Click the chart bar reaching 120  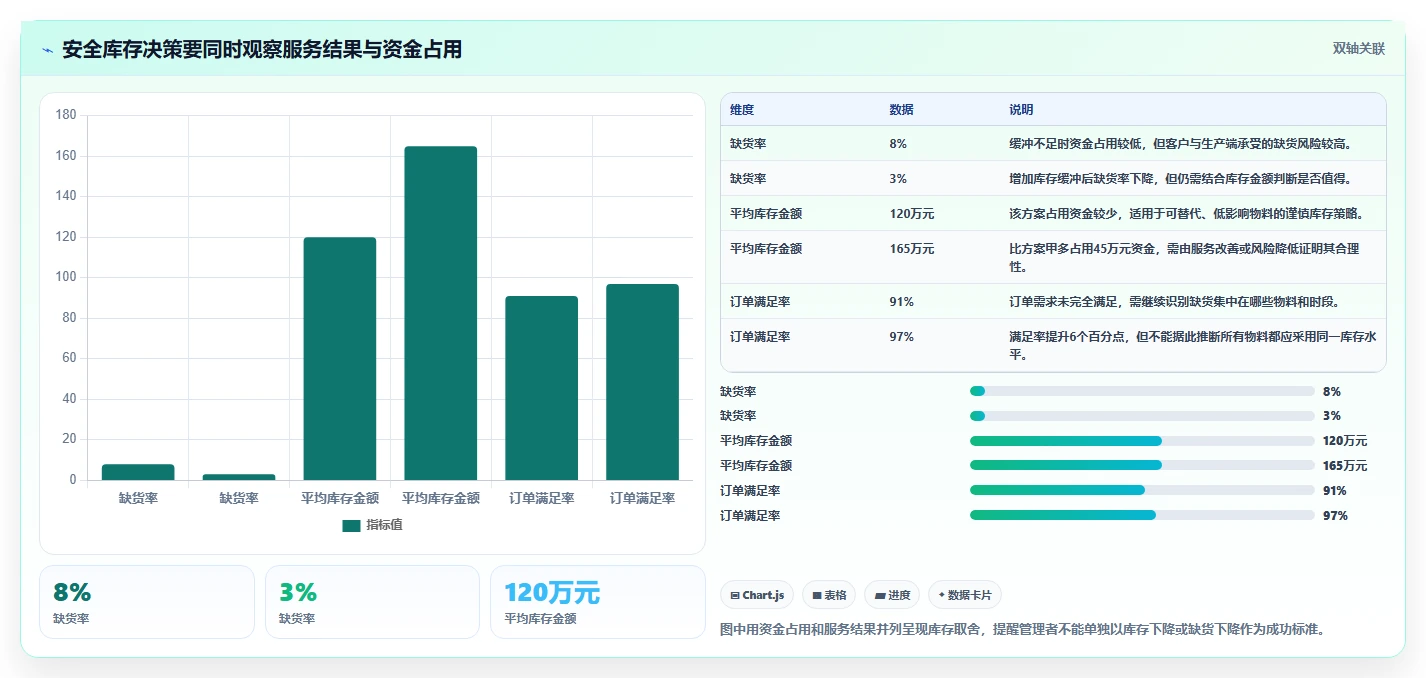tap(340, 359)
